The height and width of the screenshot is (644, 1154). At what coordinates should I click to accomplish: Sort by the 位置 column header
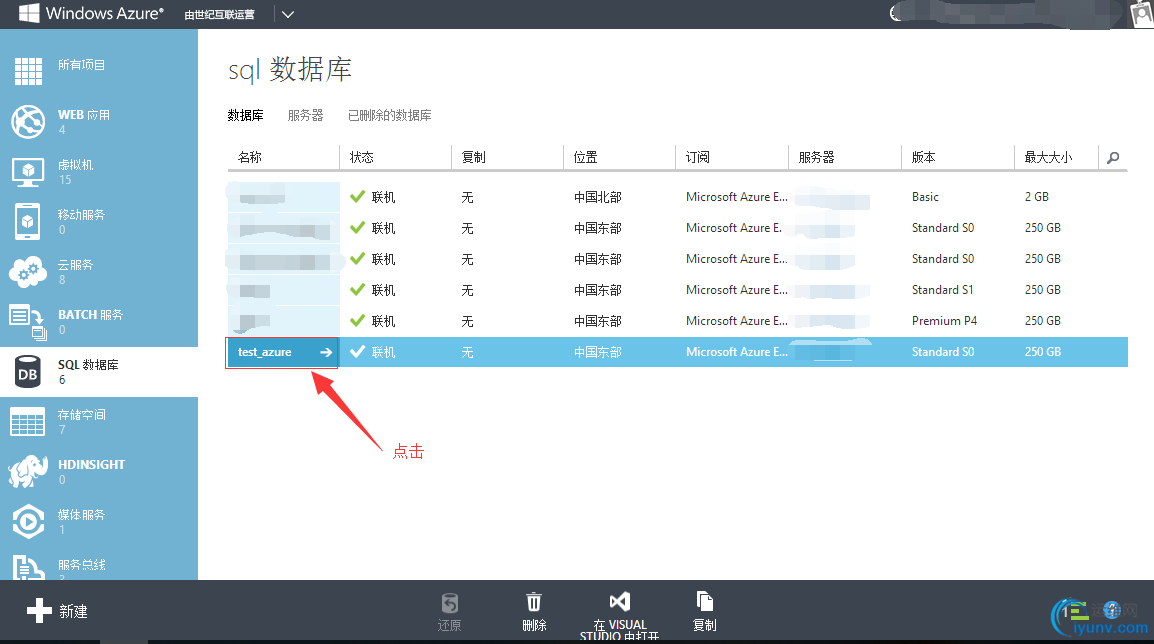click(586, 158)
